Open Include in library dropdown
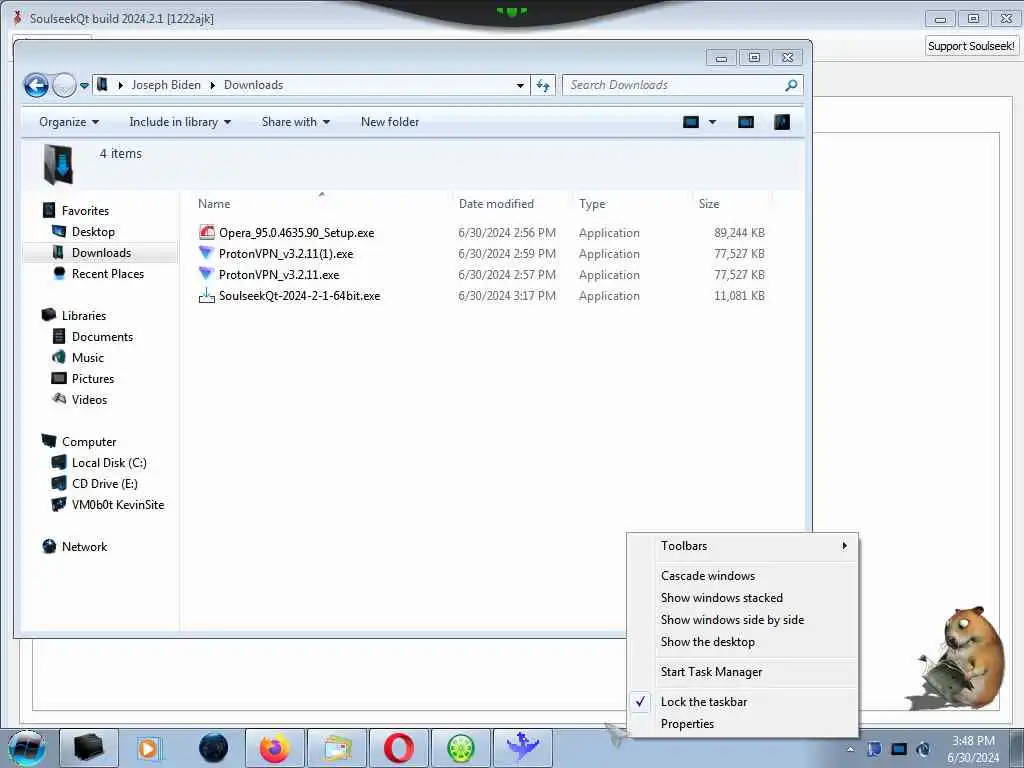 (180, 122)
